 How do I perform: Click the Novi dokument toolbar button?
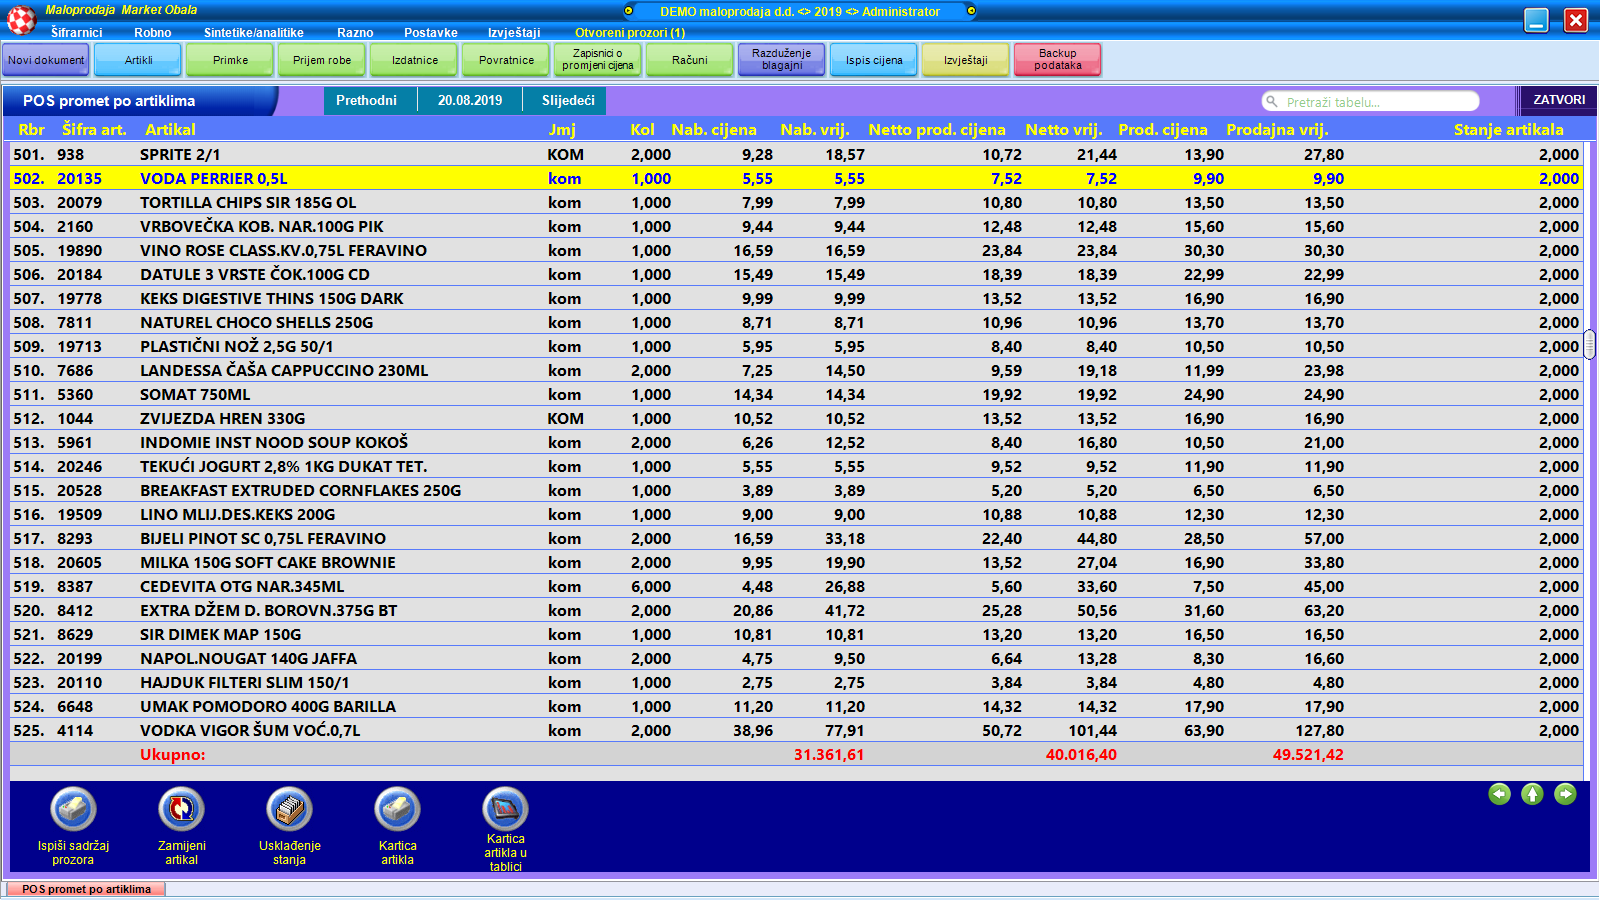tap(46, 60)
